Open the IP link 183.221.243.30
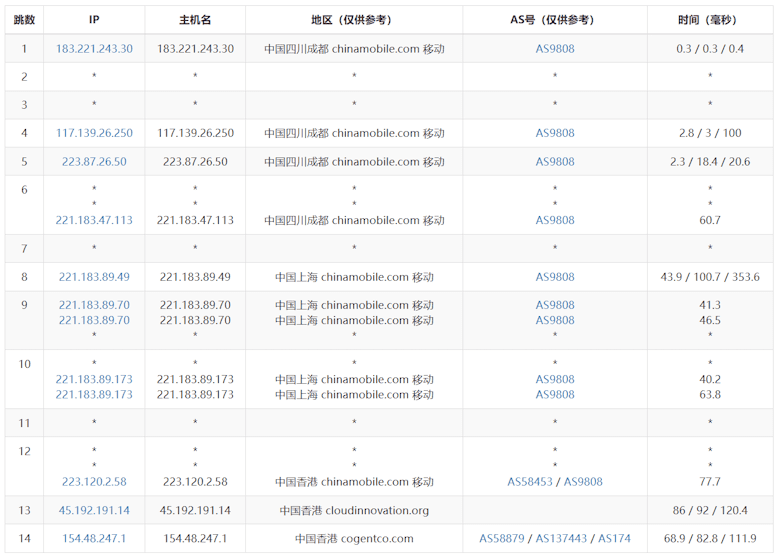The width and height of the screenshot is (780, 557). (x=94, y=49)
